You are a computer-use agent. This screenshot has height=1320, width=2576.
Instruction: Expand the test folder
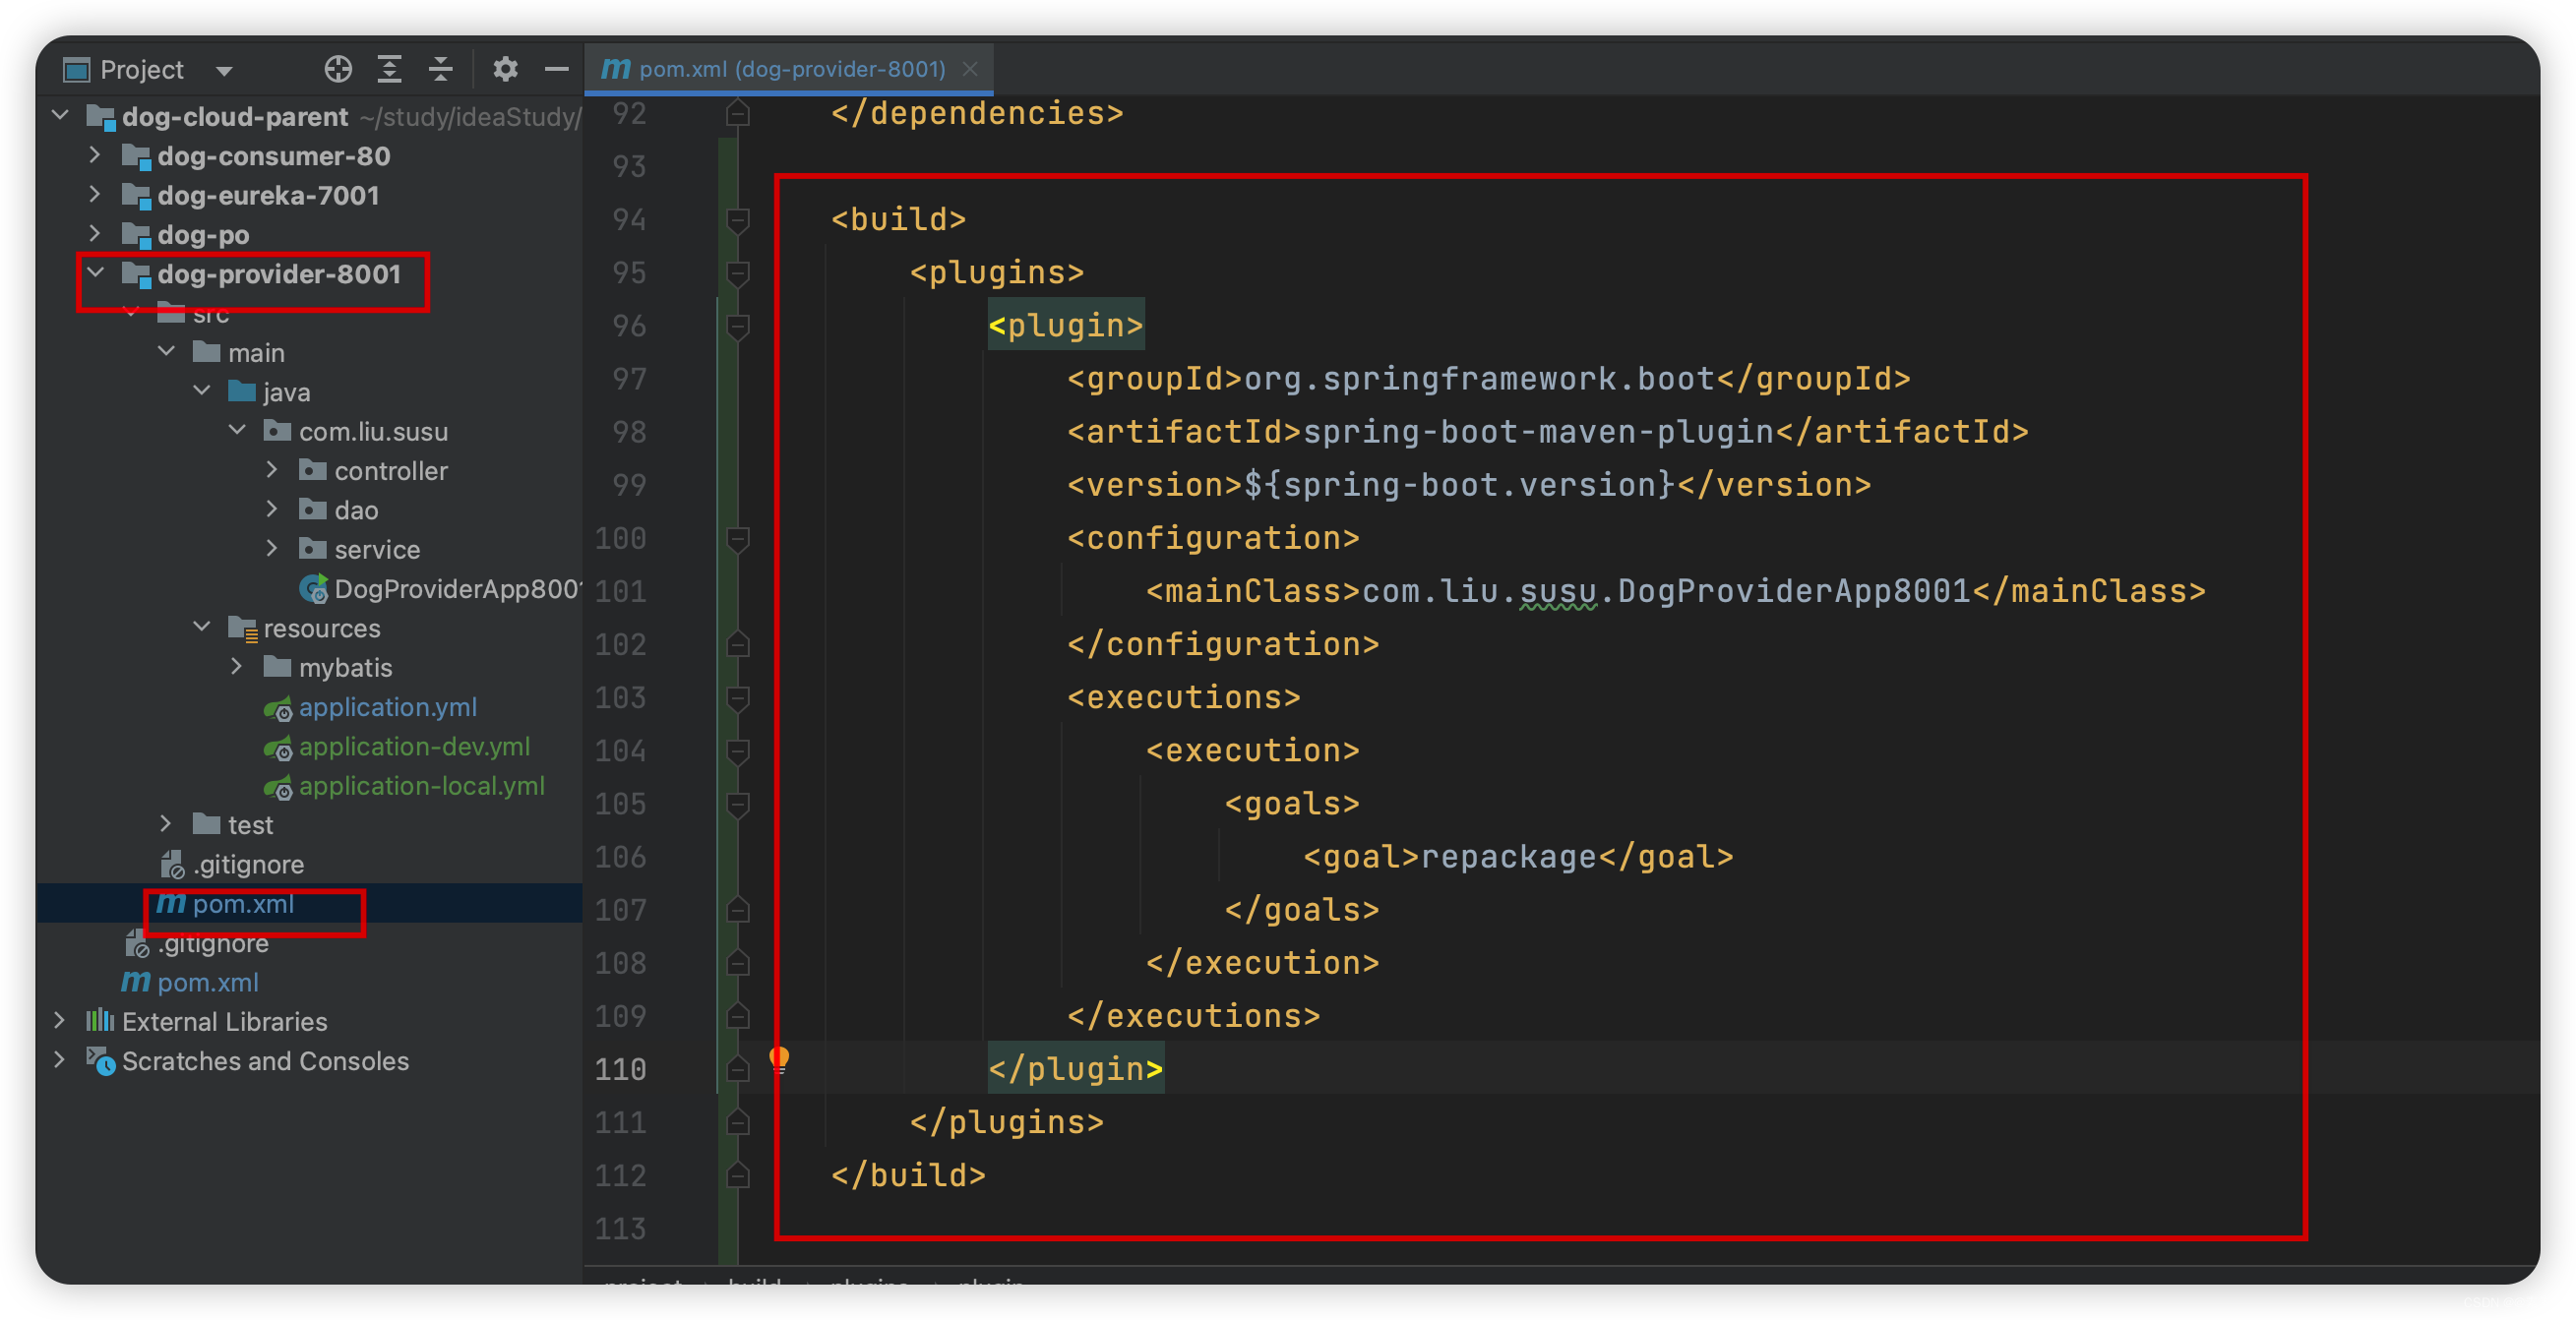166,824
